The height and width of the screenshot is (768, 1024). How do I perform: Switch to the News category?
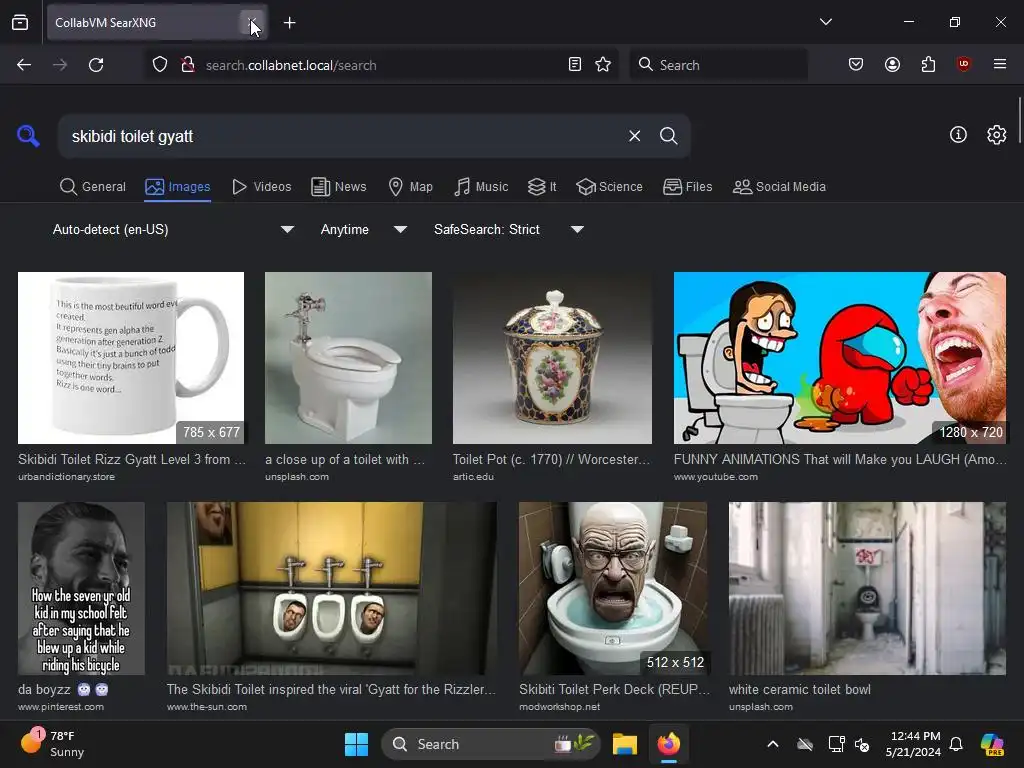[339, 187]
